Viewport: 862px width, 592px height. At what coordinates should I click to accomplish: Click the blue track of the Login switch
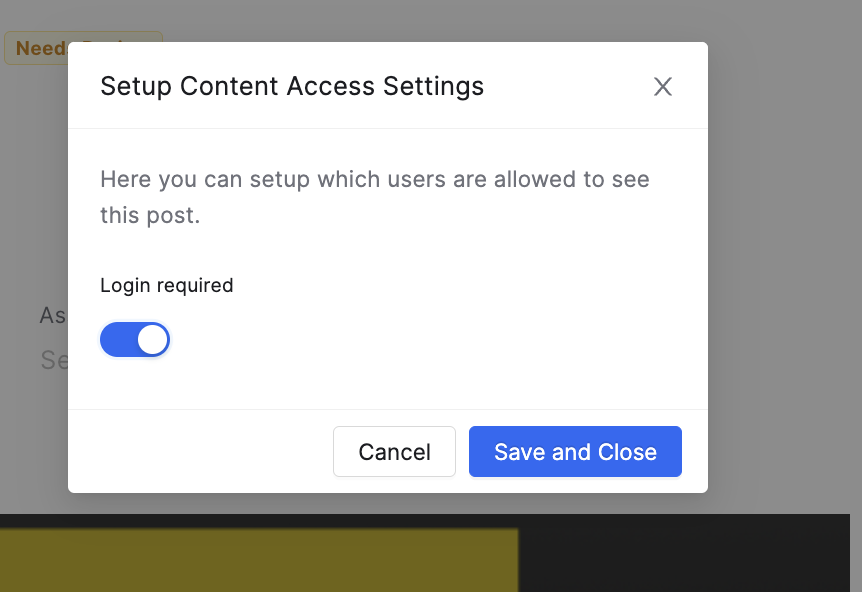coord(118,340)
